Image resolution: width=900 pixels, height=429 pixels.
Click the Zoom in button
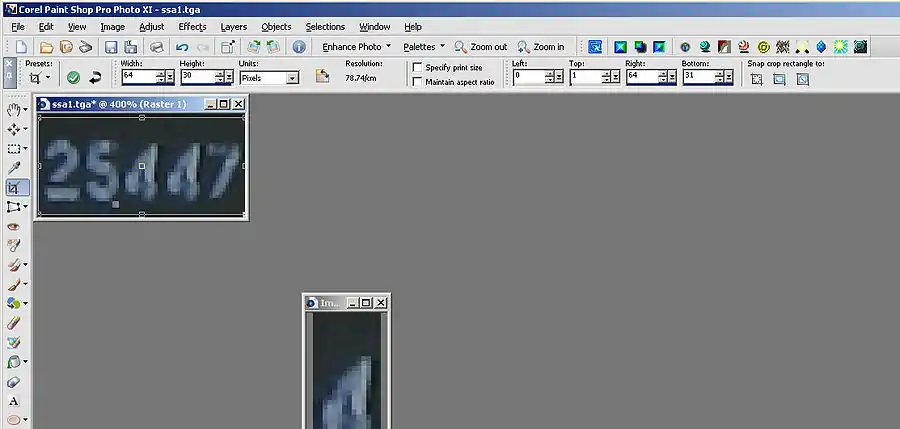(541, 47)
